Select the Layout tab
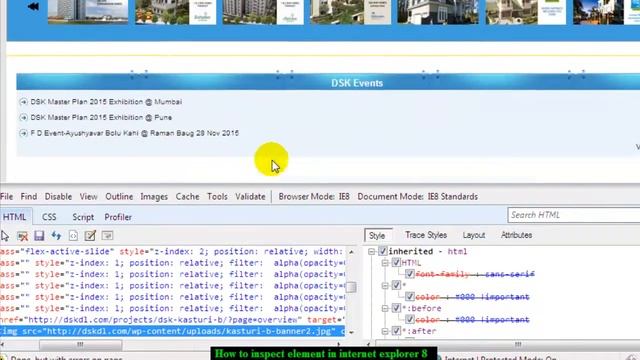 [474, 235]
